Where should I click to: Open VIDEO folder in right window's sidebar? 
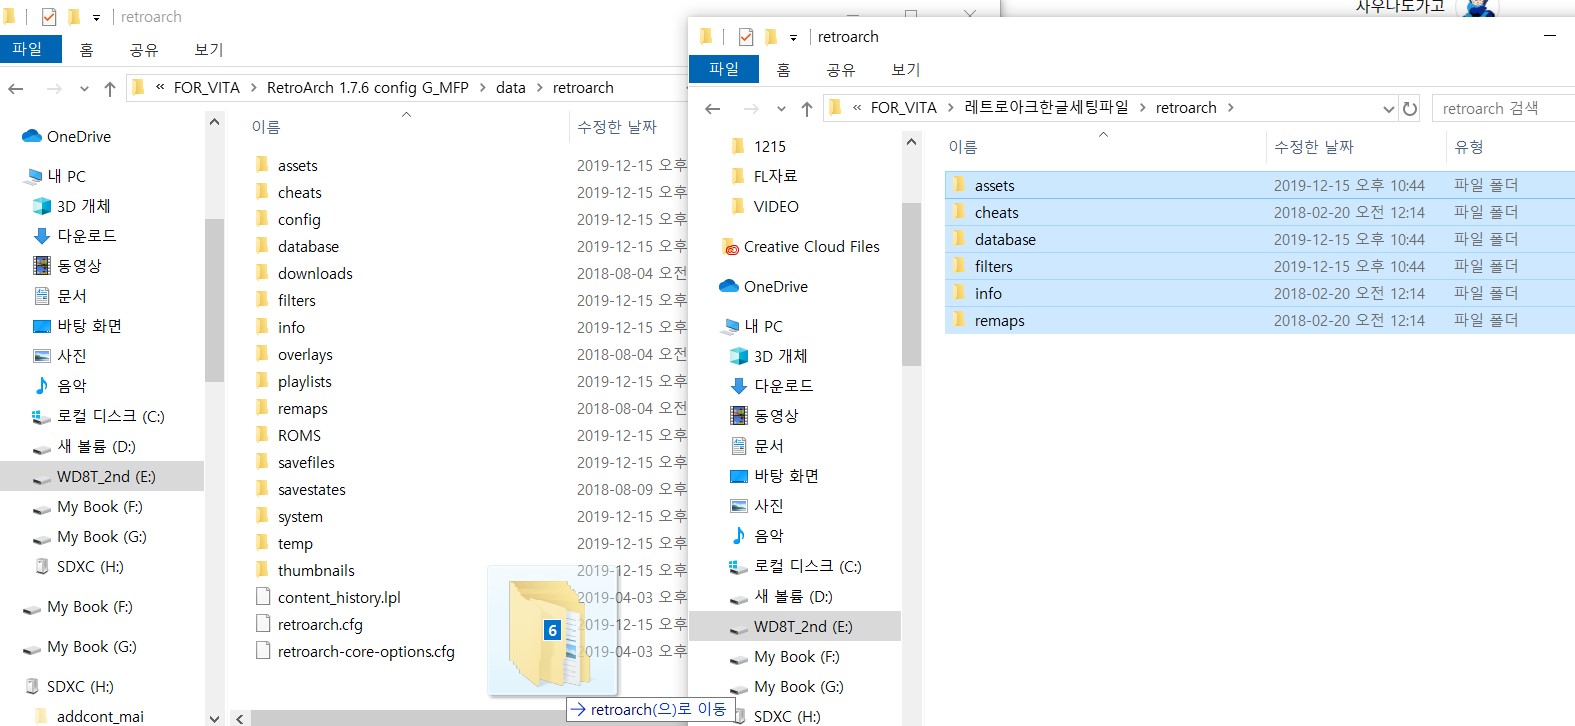(x=776, y=206)
